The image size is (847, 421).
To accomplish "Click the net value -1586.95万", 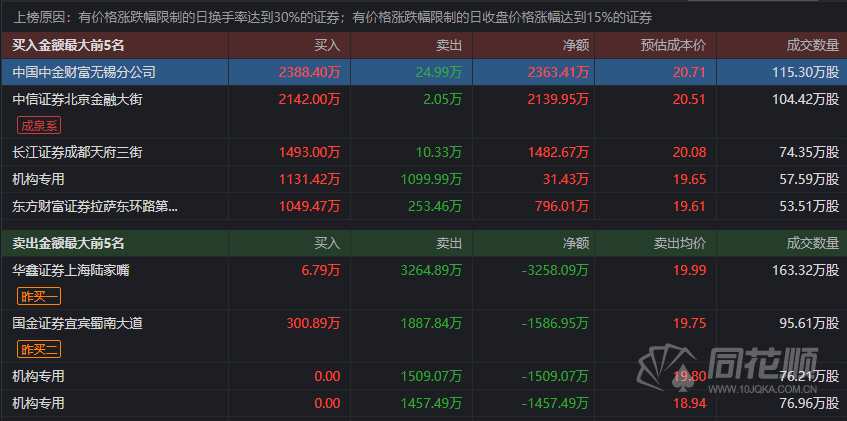I will coord(556,323).
